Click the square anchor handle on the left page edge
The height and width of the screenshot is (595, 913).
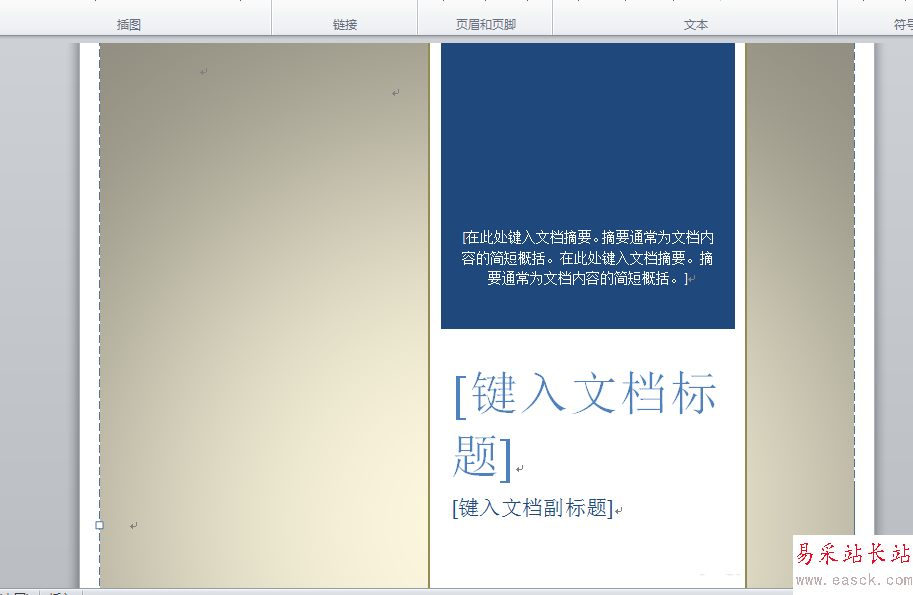[100, 525]
